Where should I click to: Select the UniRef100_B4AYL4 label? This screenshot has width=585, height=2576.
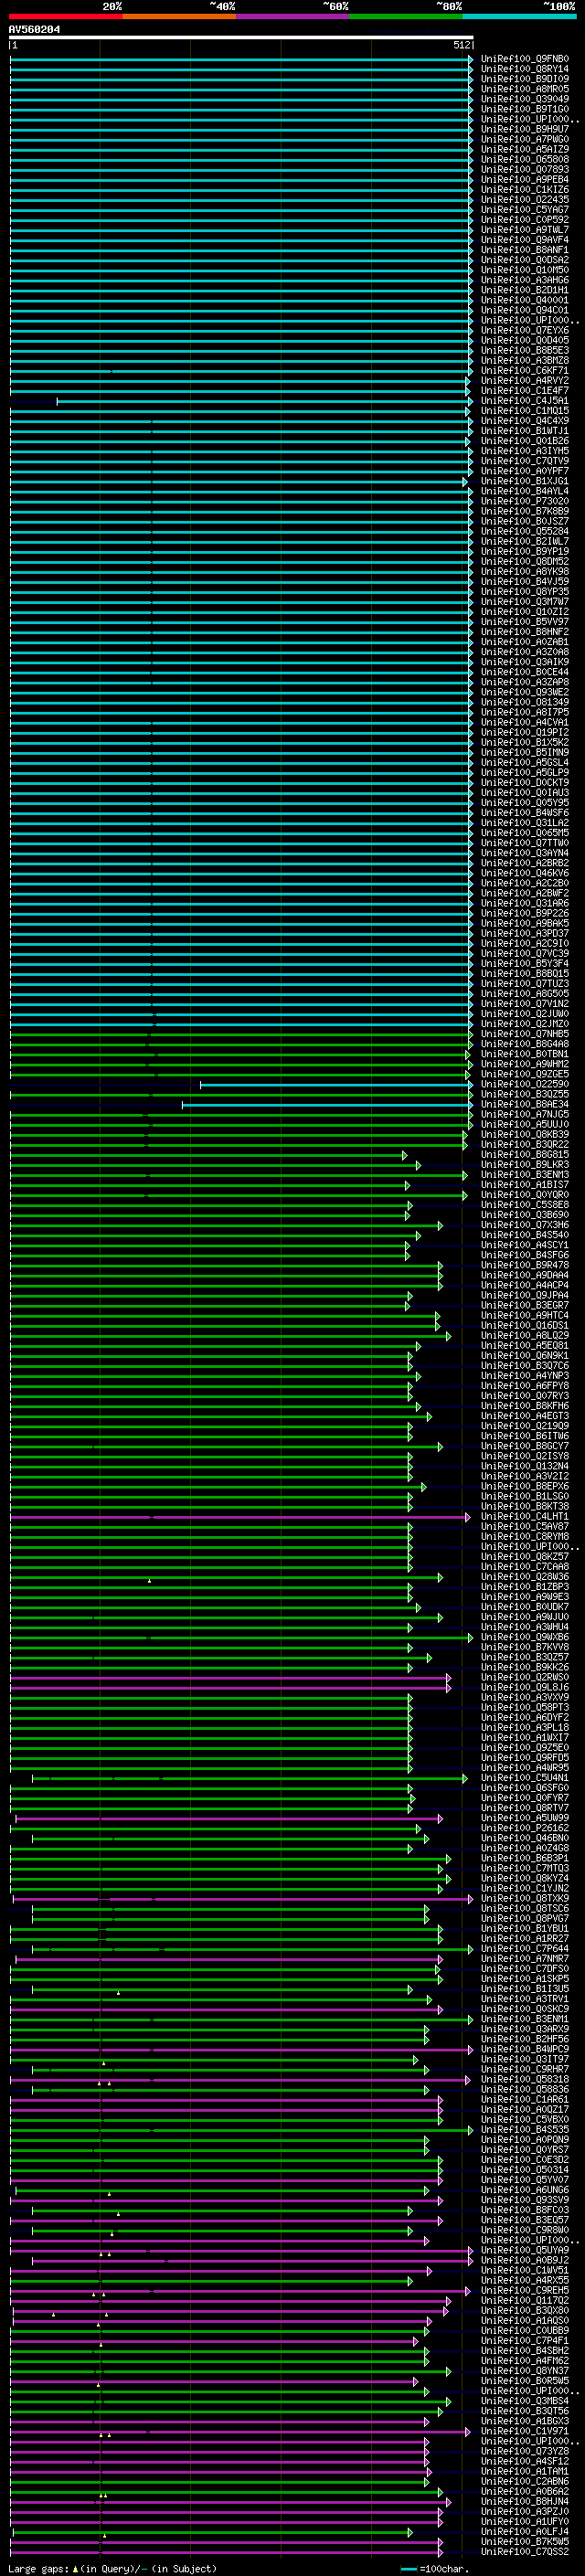click(524, 492)
